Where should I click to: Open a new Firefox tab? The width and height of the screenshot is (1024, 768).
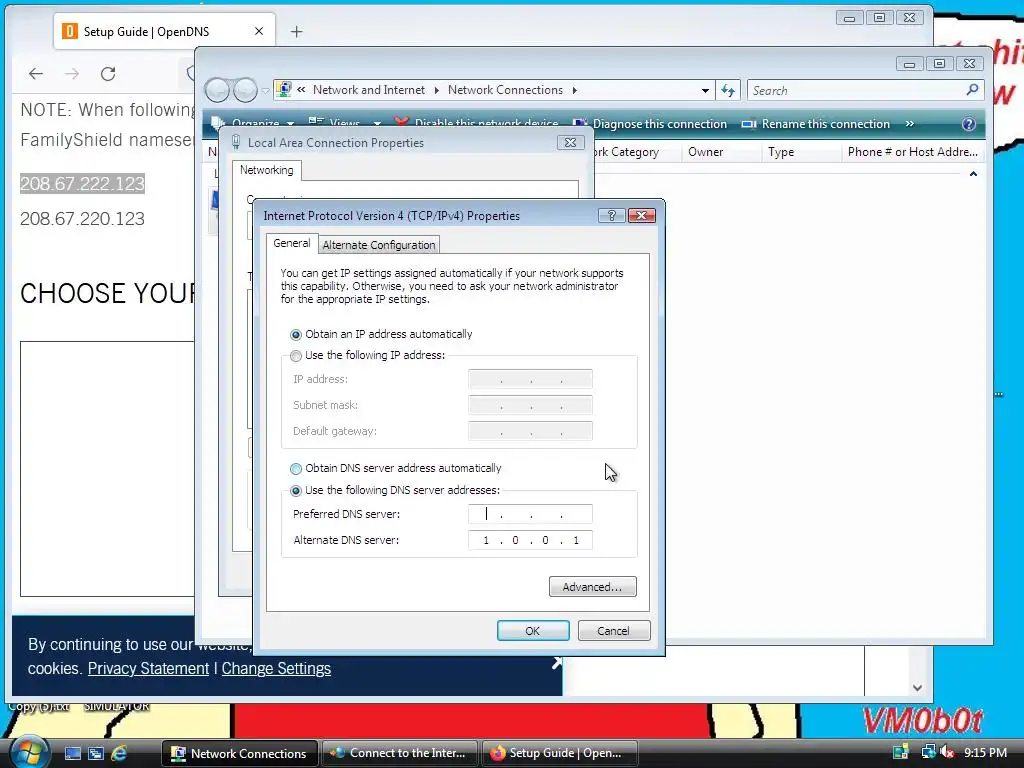click(x=296, y=31)
